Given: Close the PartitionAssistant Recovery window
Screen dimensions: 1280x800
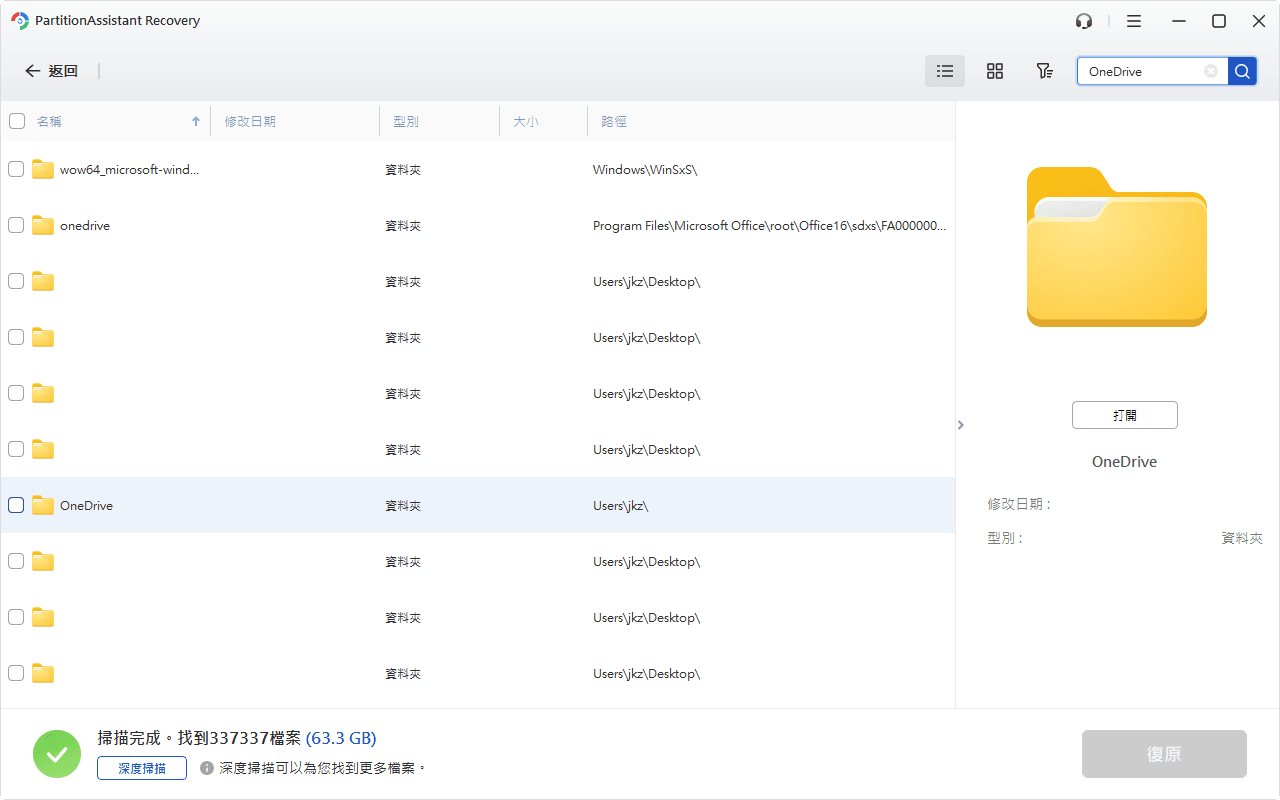Looking at the screenshot, I should click(x=1259, y=21).
